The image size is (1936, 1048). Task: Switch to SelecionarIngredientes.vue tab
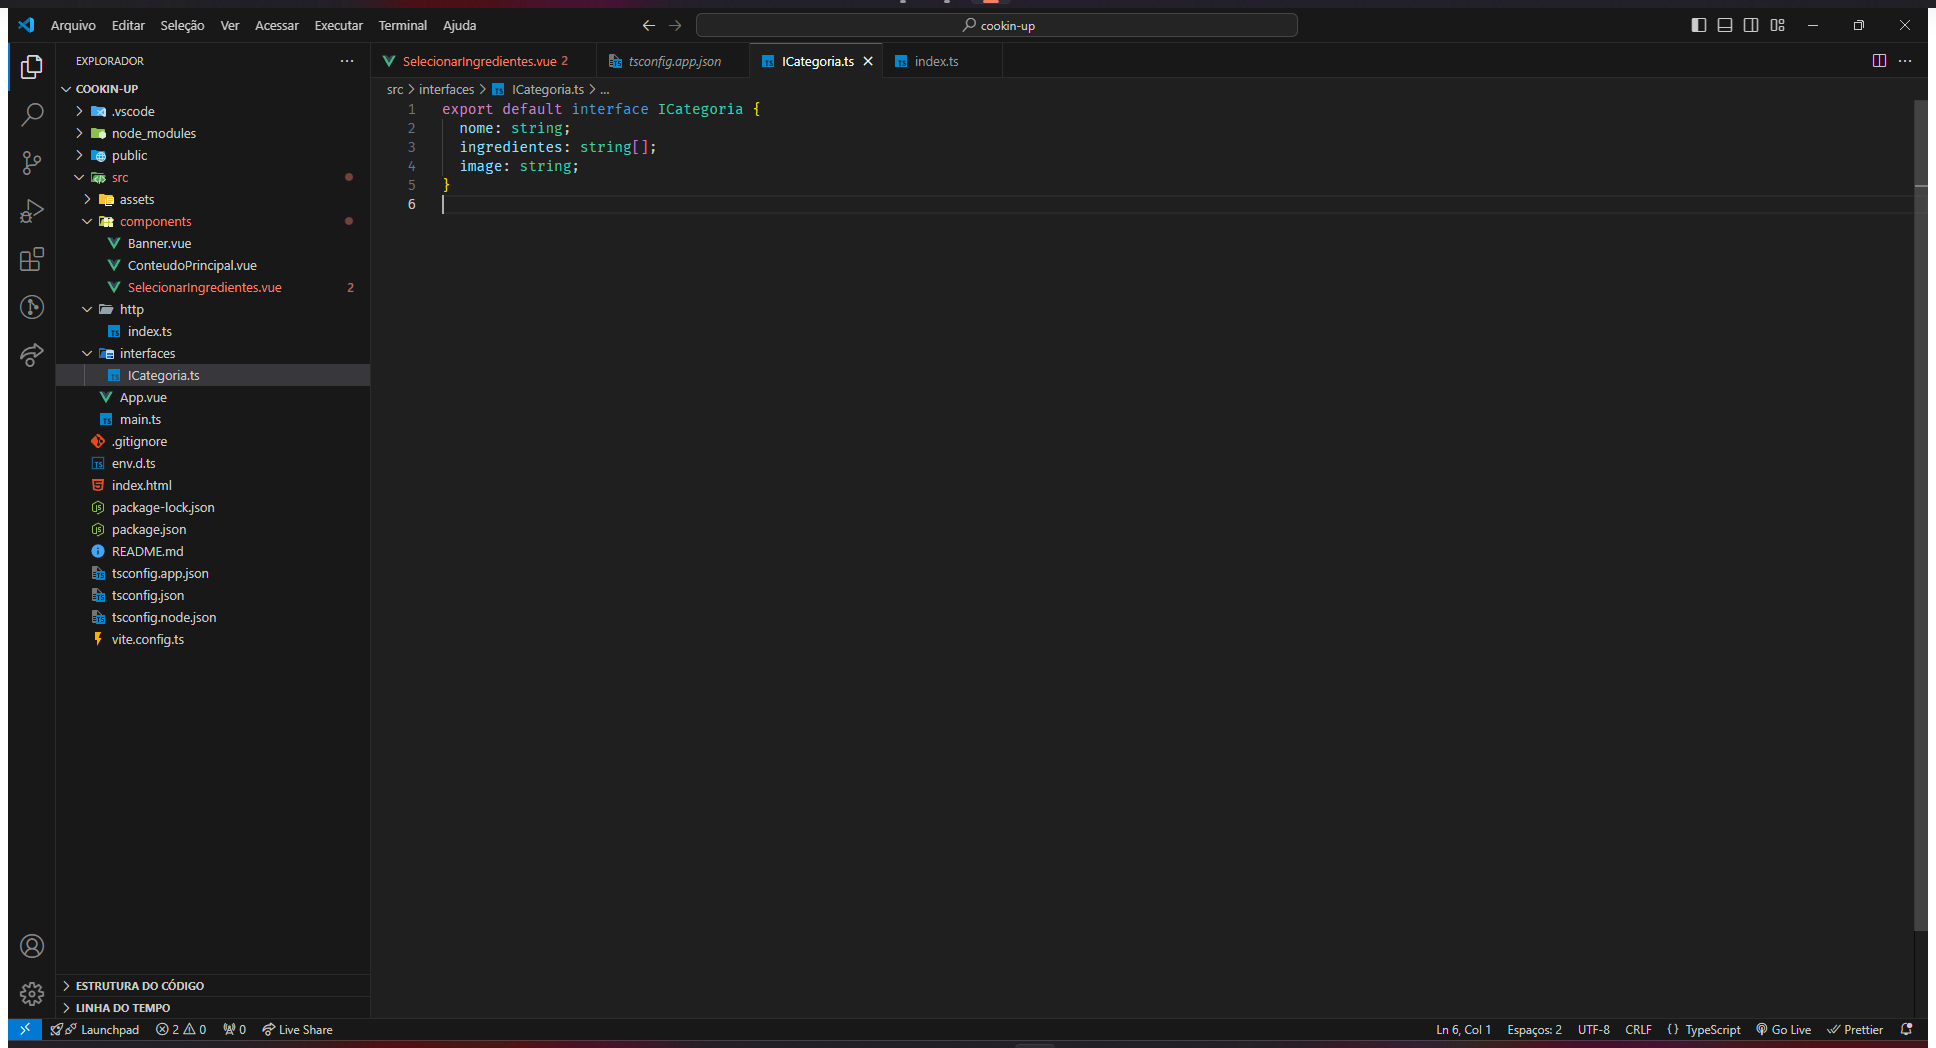(x=484, y=61)
